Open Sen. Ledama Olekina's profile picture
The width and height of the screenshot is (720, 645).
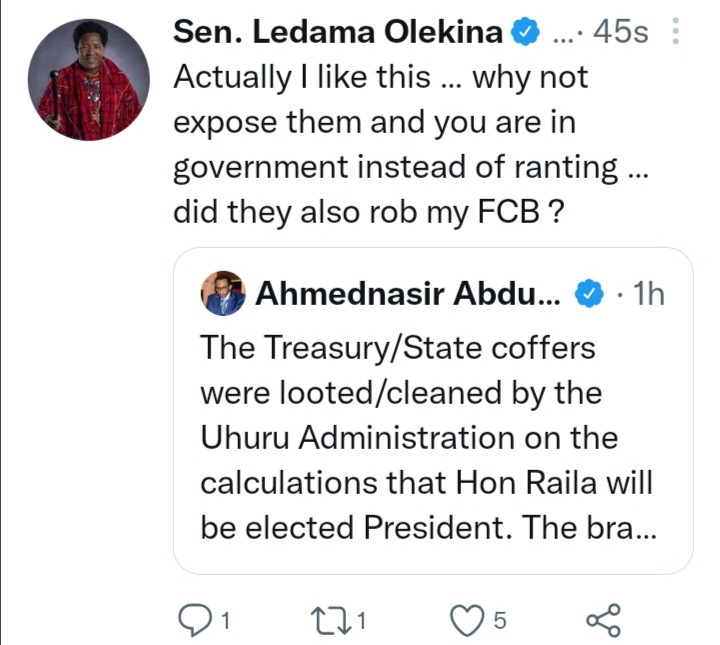(89, 79)
